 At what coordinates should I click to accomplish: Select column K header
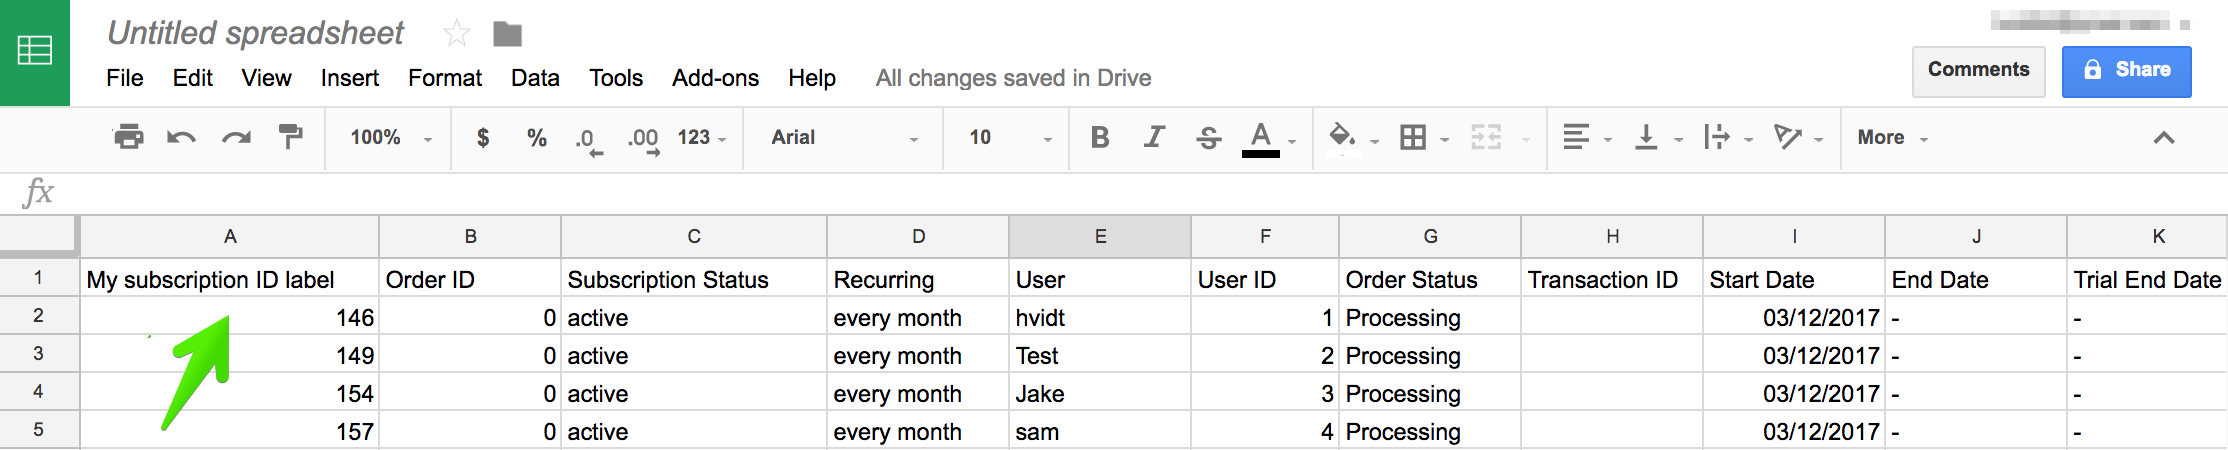[x=2148, y=237]
